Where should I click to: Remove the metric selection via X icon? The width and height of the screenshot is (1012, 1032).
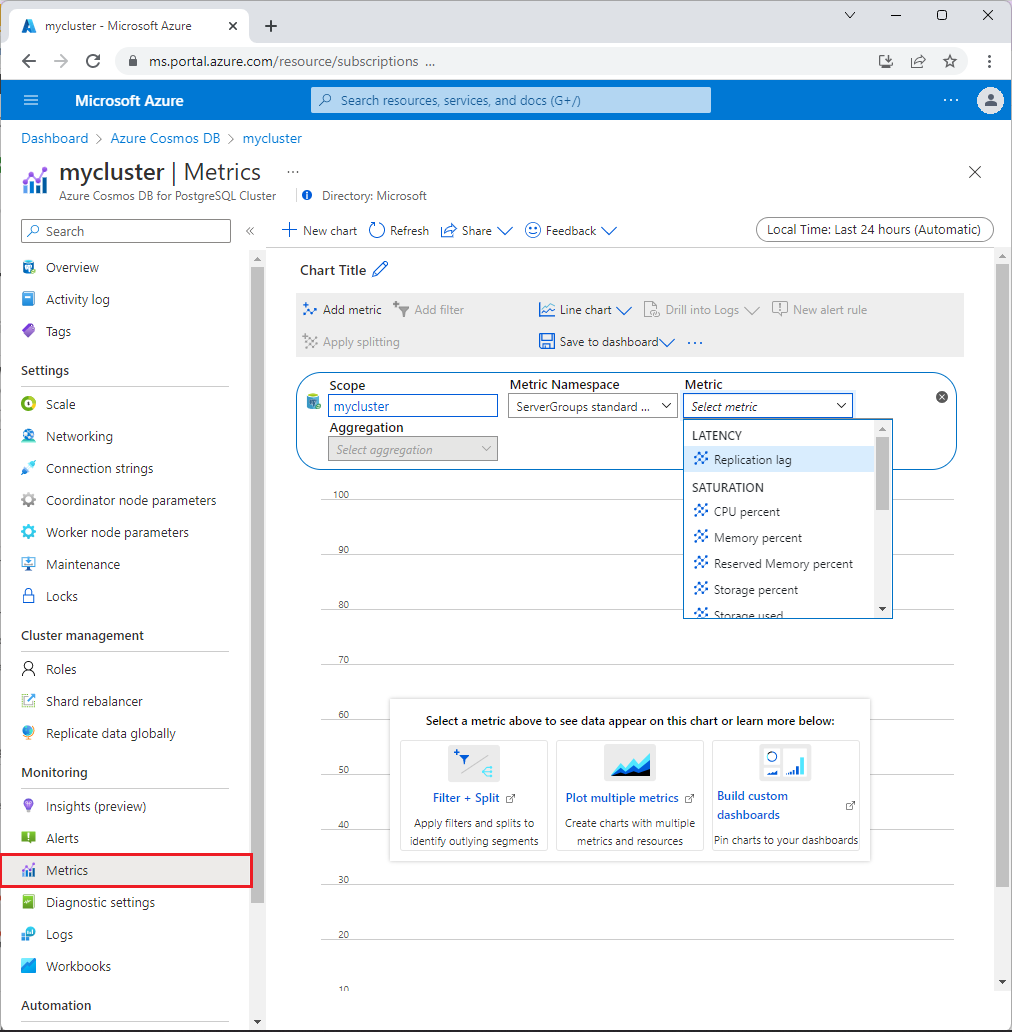pos(941,396)
